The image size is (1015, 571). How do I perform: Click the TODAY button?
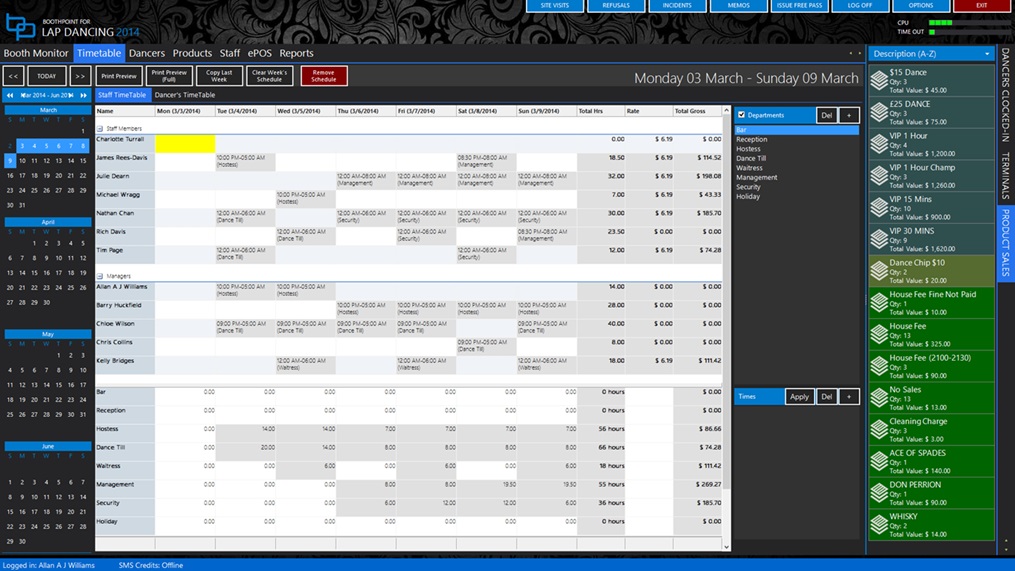coord(47,76)
